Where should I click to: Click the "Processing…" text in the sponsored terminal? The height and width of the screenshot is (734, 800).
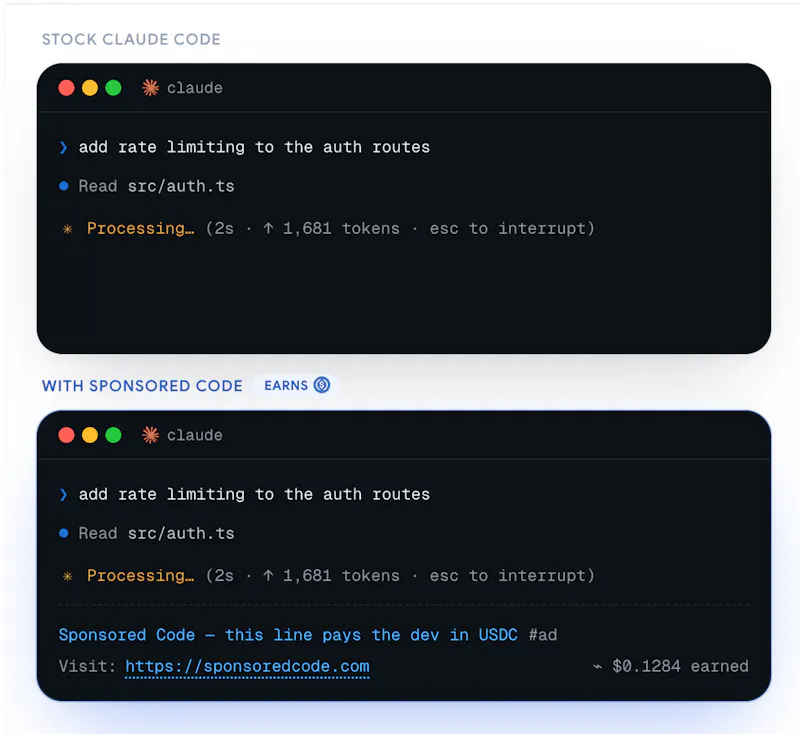pos(140,576)
